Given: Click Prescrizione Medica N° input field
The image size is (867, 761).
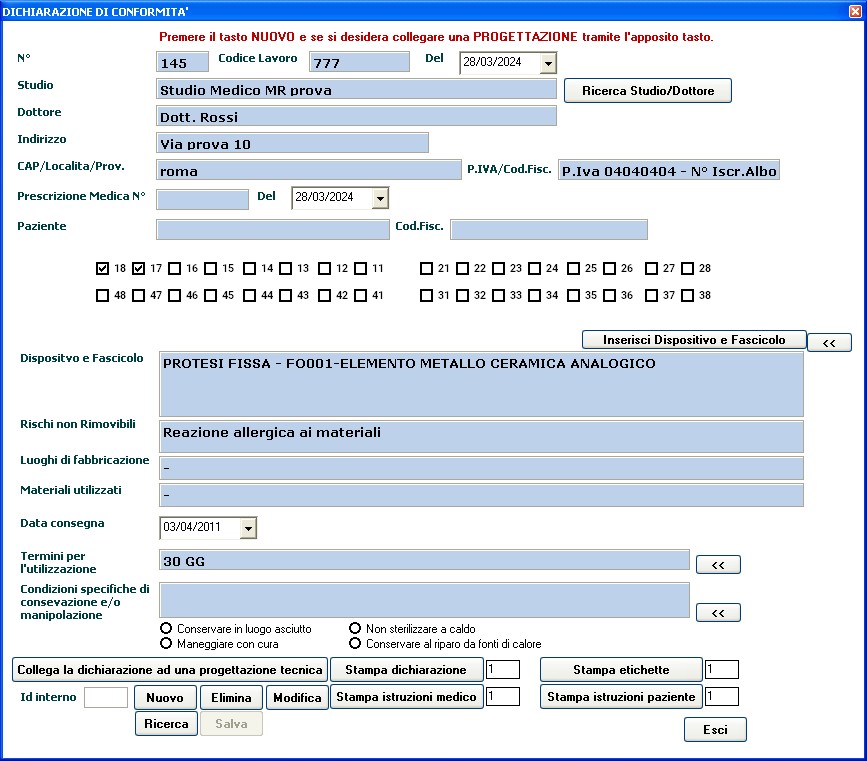Looking at the screenshot, I should pyautogui.click(x=202, y=200).
